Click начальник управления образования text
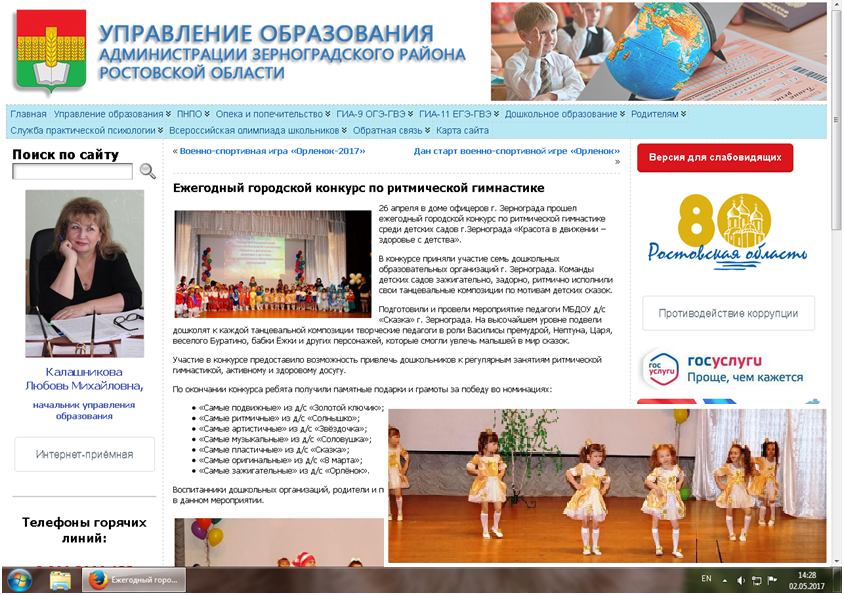844x595 pixels. point(84,410)
